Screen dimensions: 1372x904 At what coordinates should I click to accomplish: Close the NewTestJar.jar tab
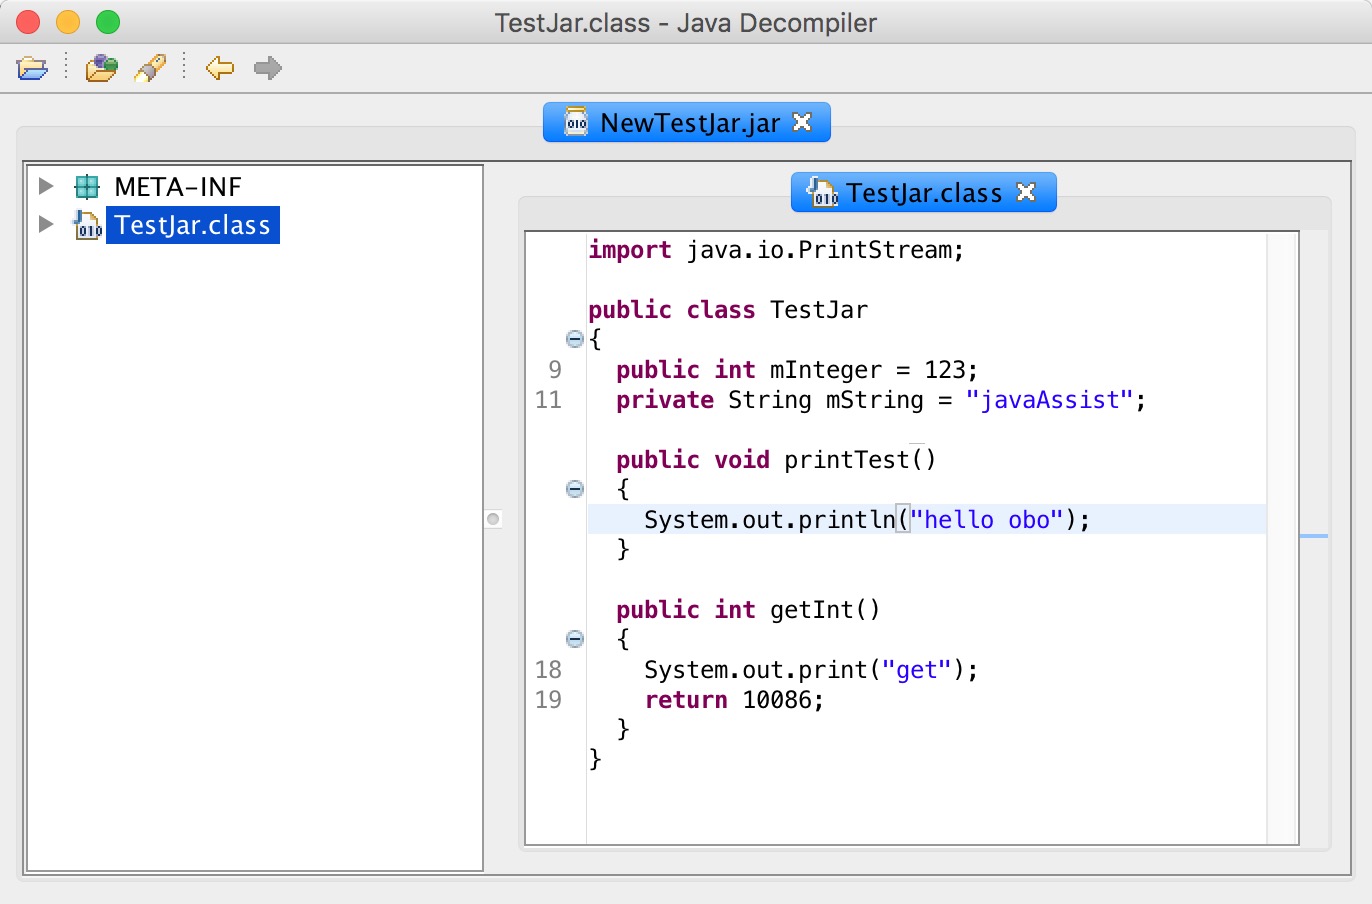click(x=803, y=121)
